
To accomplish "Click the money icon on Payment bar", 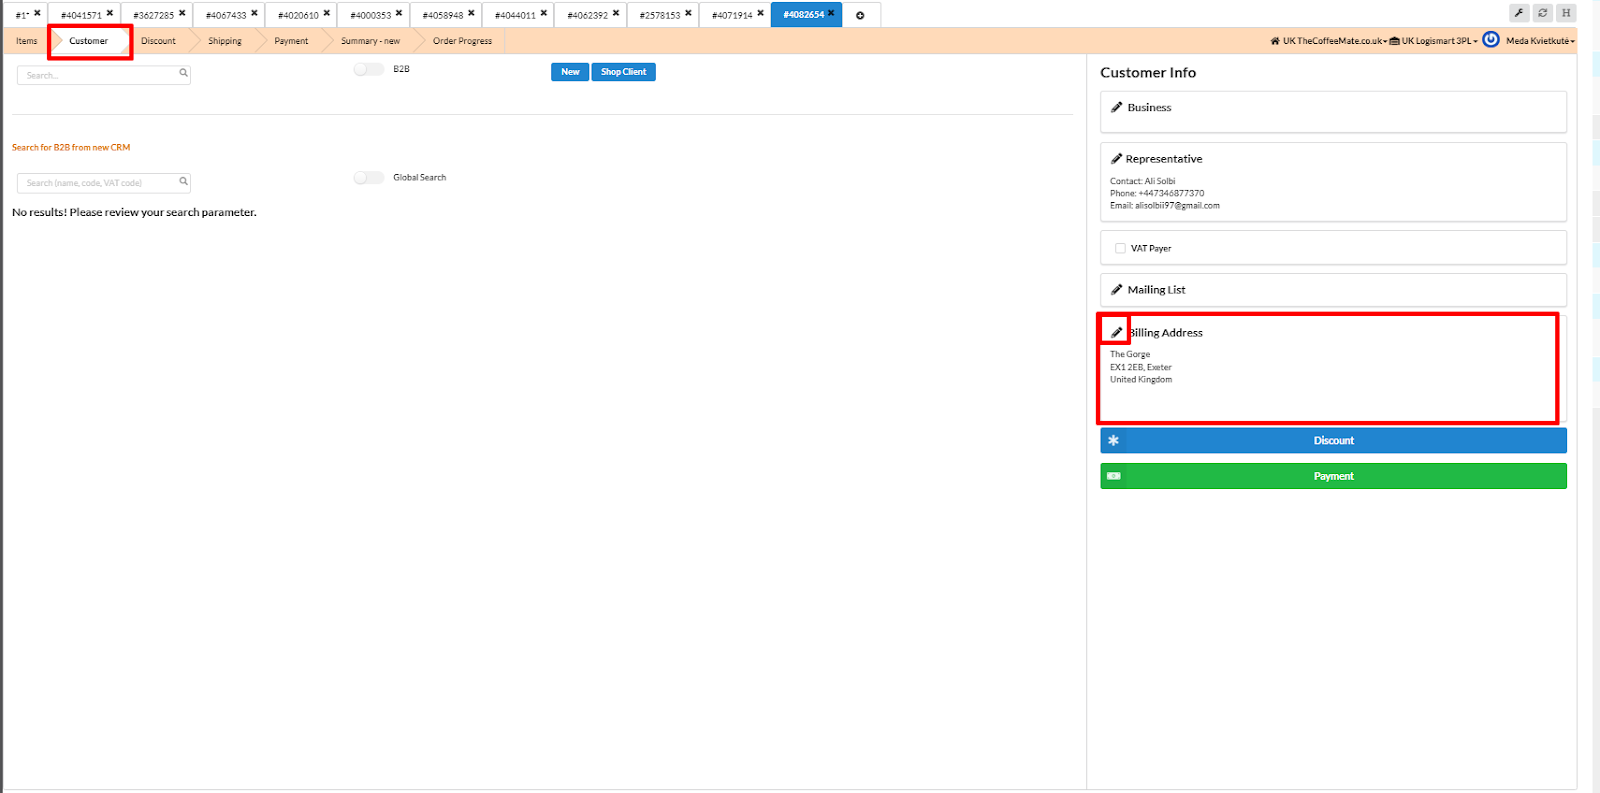I will [1113, 476].
